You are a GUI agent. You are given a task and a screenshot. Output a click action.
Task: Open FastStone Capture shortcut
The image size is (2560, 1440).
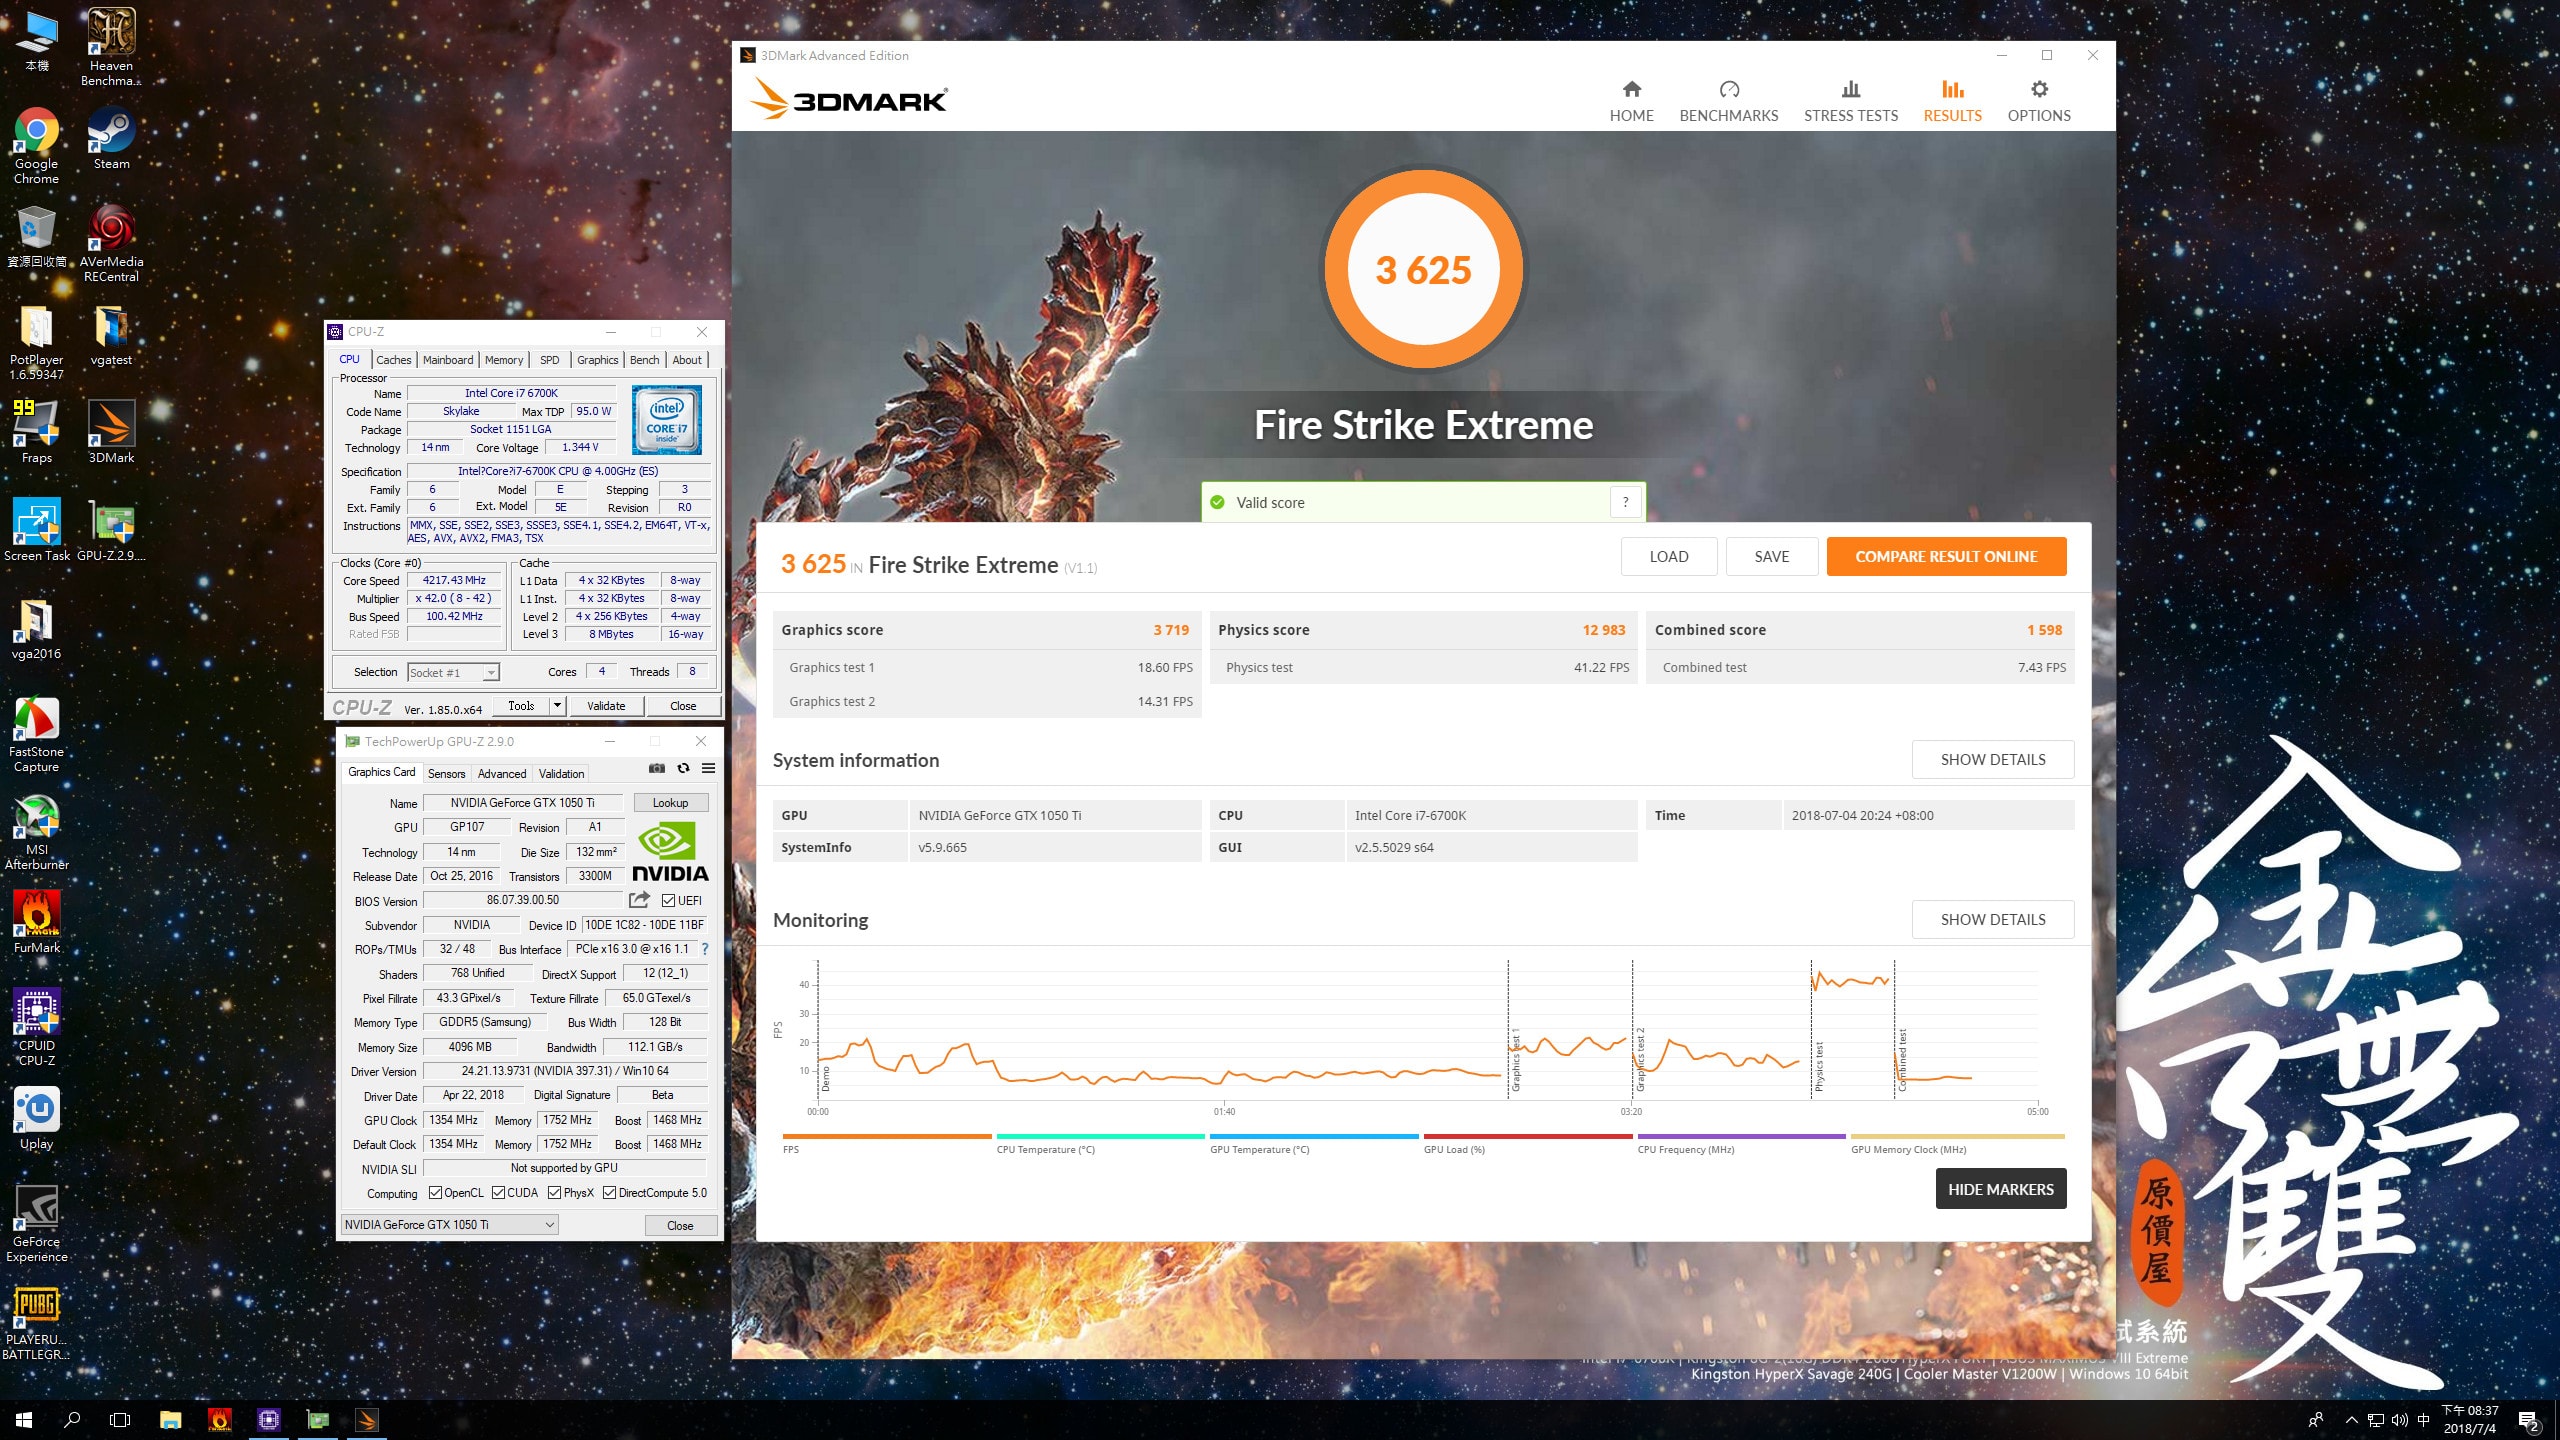click(x=36, y=734)
